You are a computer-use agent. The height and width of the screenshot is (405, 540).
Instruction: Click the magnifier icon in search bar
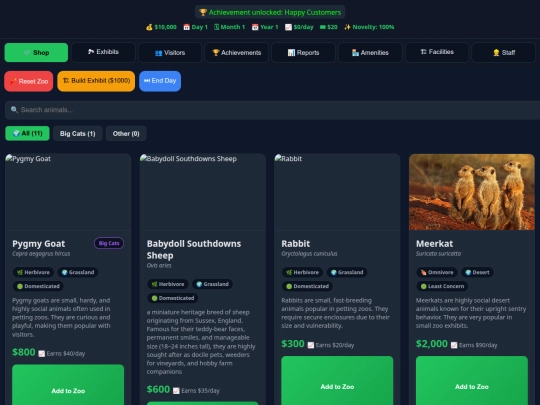tap(14, 110)
